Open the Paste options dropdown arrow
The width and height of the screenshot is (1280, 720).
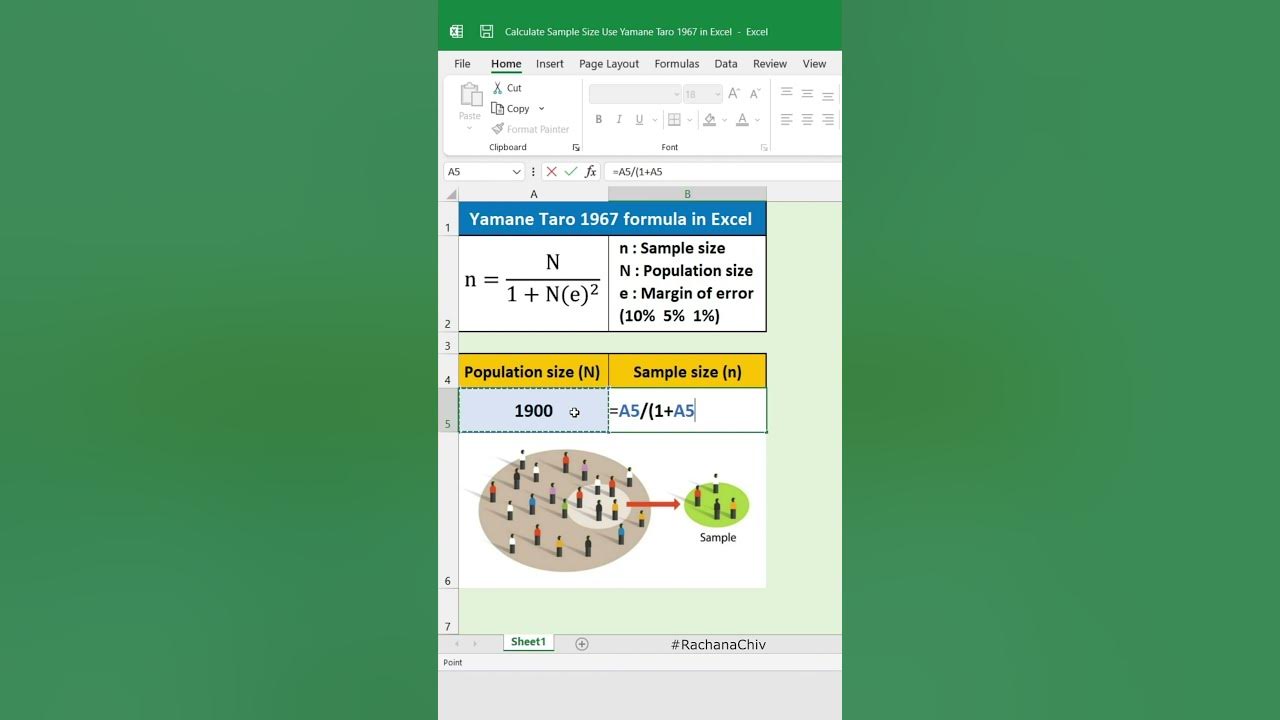pyautogui.click(x=470, y=128)
